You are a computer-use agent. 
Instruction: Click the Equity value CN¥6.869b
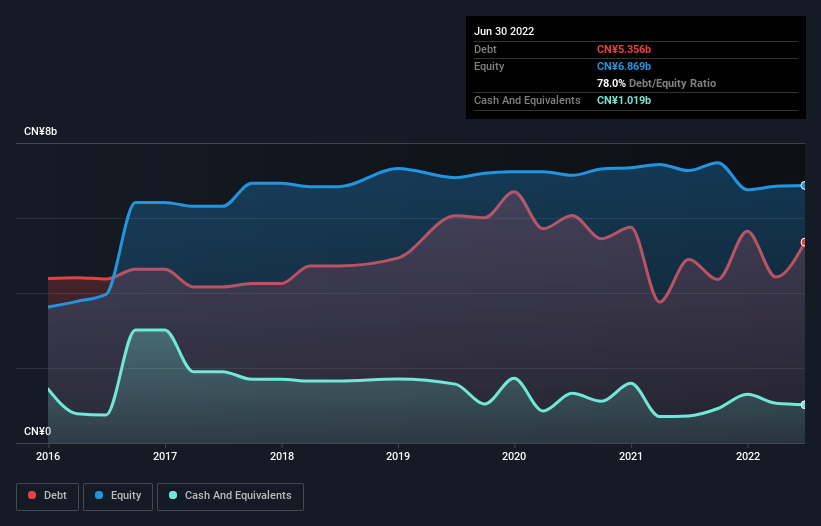[x=624, y=66]
